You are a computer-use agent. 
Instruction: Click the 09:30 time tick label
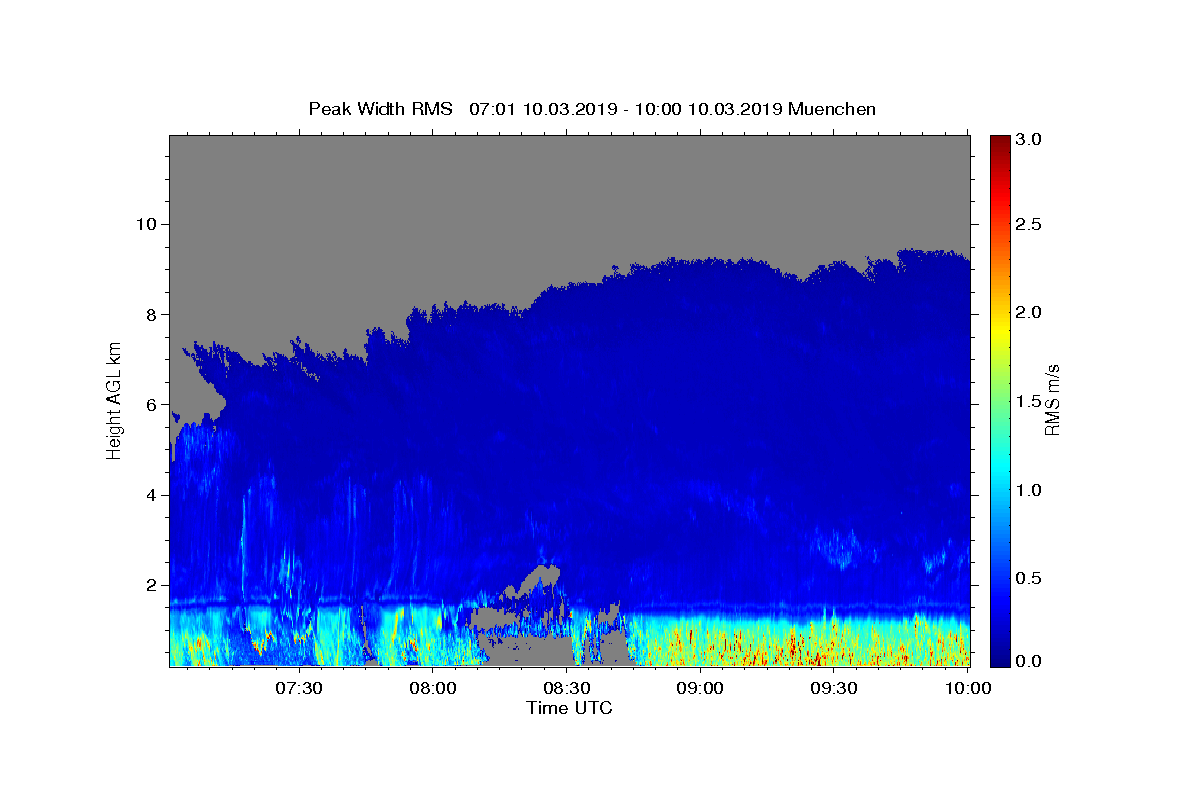click(834, 688)
